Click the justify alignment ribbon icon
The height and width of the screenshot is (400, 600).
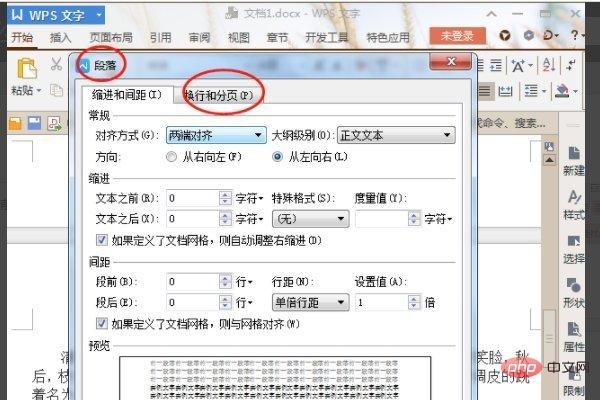484,91
